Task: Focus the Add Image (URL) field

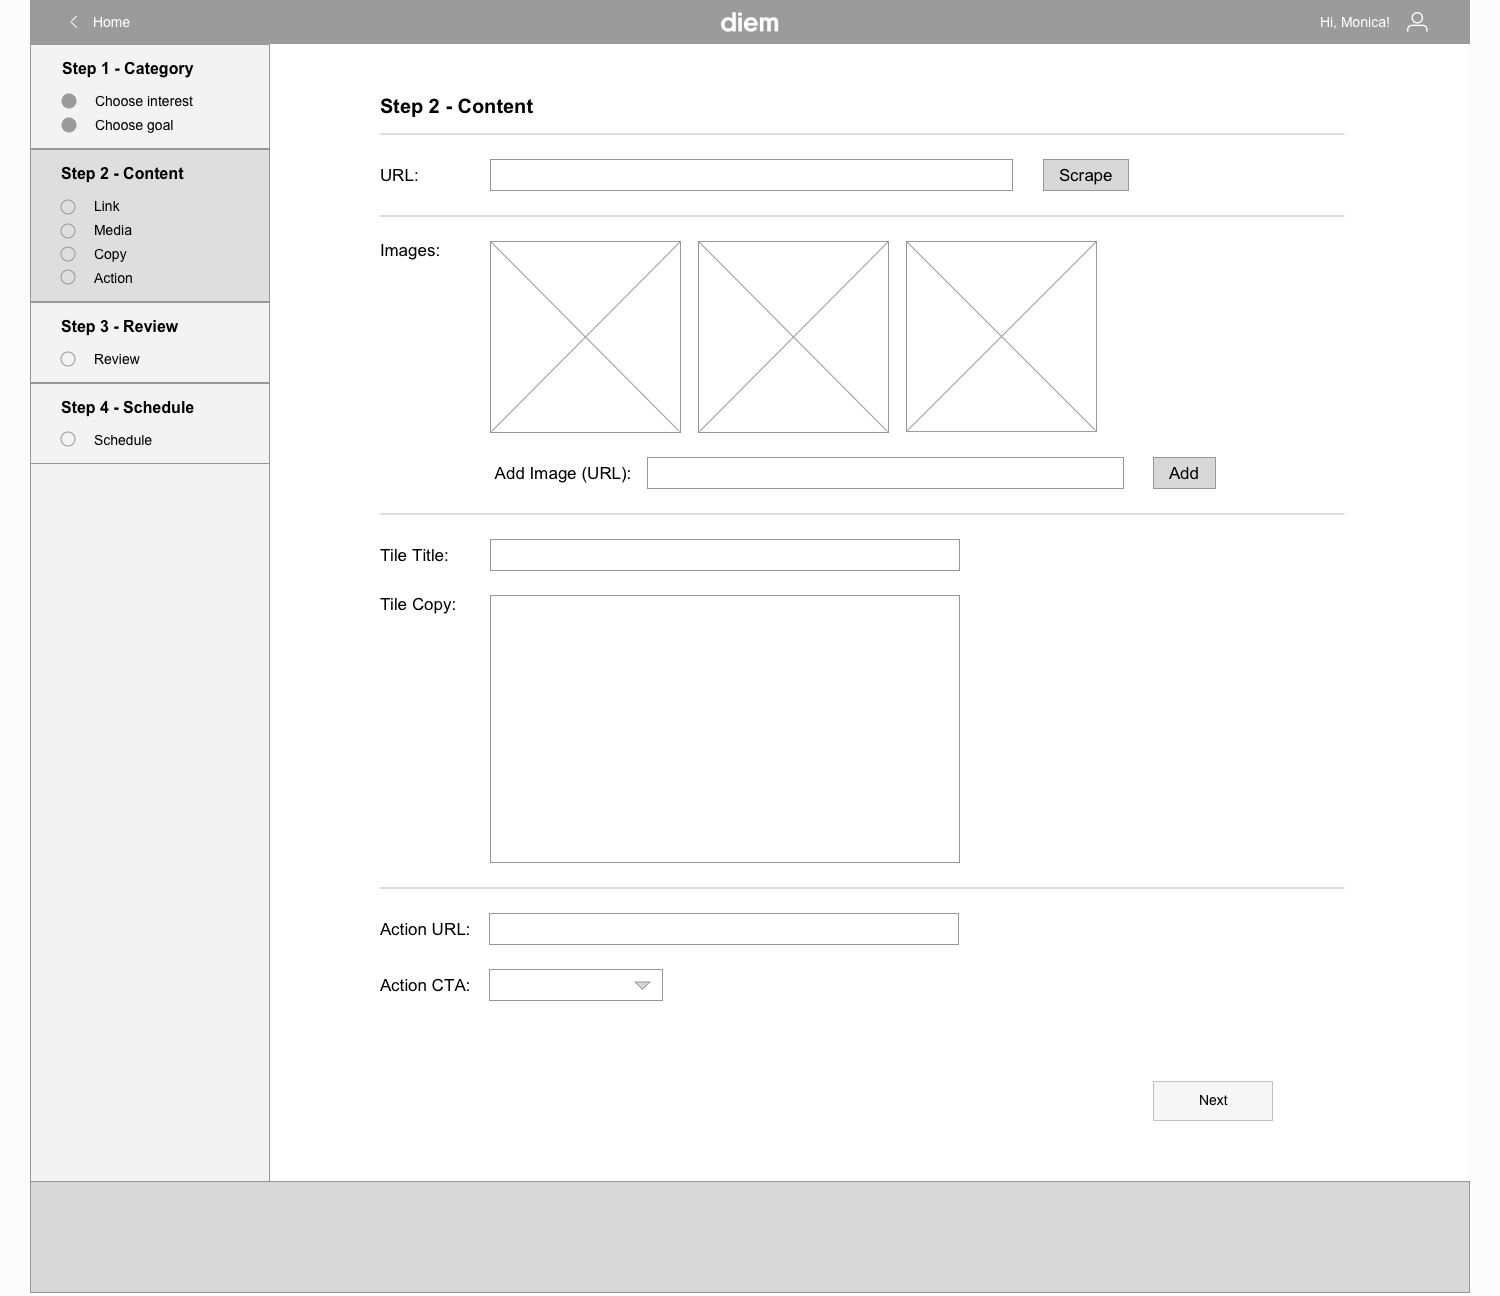Action: point(885,473)
